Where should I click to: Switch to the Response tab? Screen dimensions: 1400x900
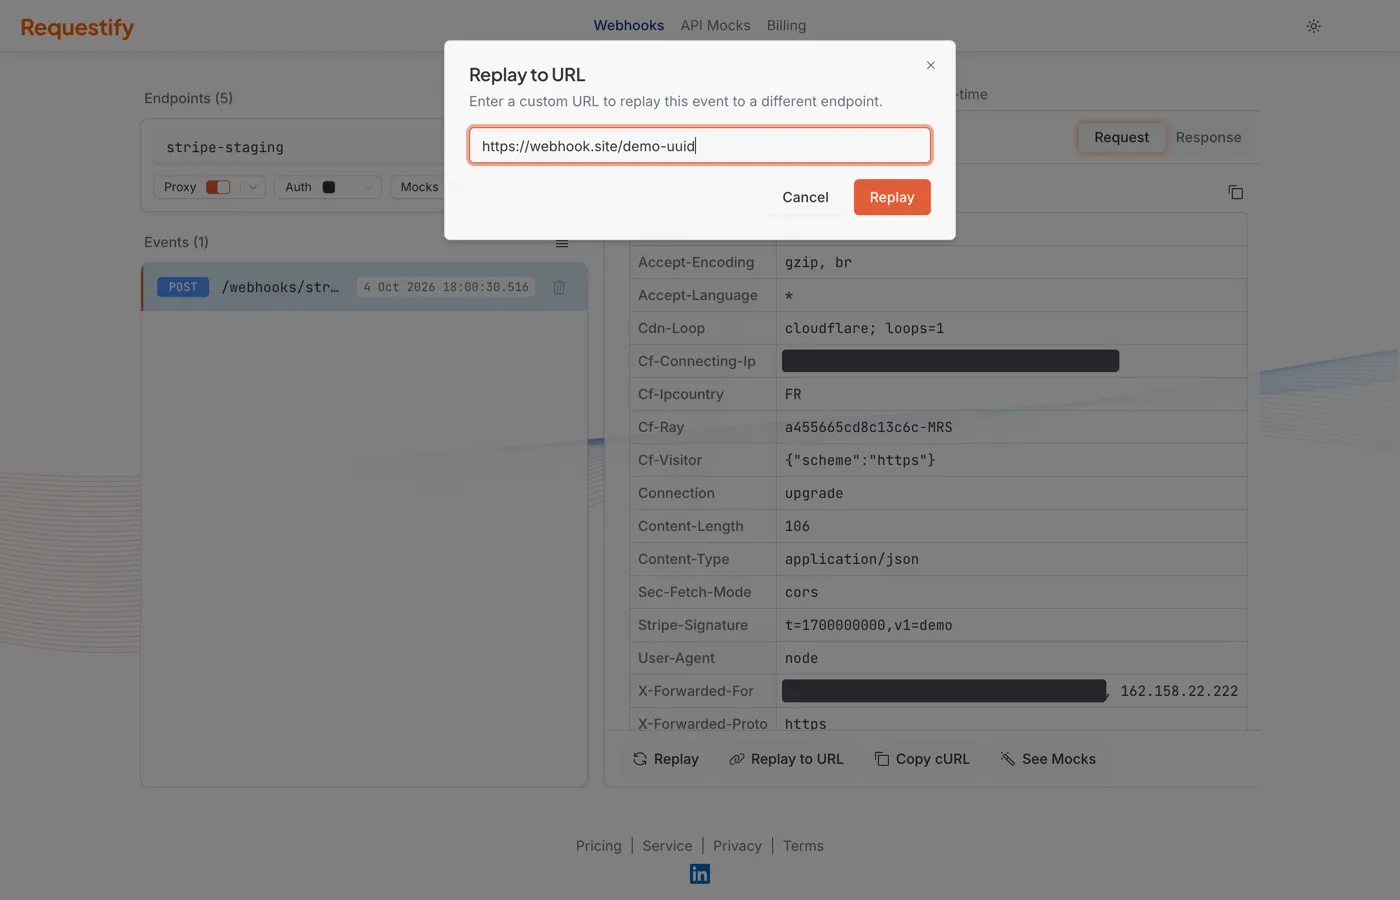pyautogui.click(x=1208, y=138)
